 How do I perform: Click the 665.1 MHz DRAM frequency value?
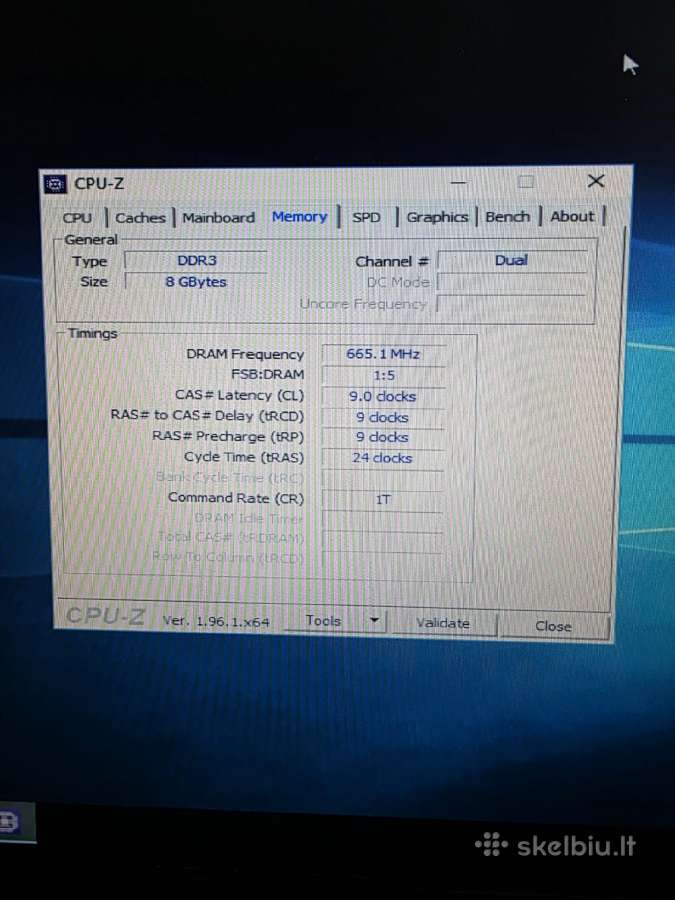383,354
